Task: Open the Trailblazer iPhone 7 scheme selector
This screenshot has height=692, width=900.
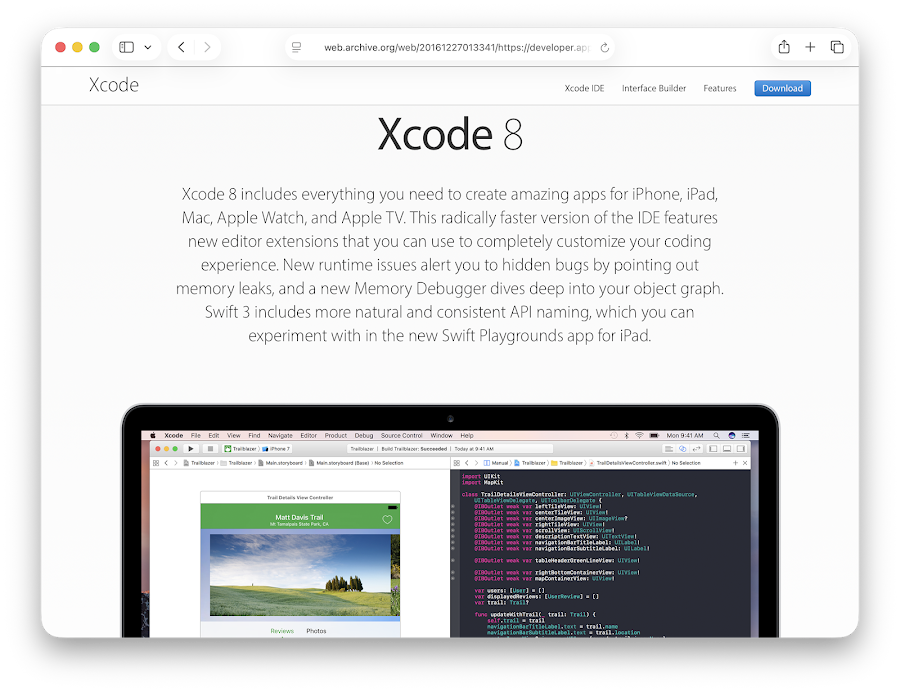Action: (x=257, y=449)
